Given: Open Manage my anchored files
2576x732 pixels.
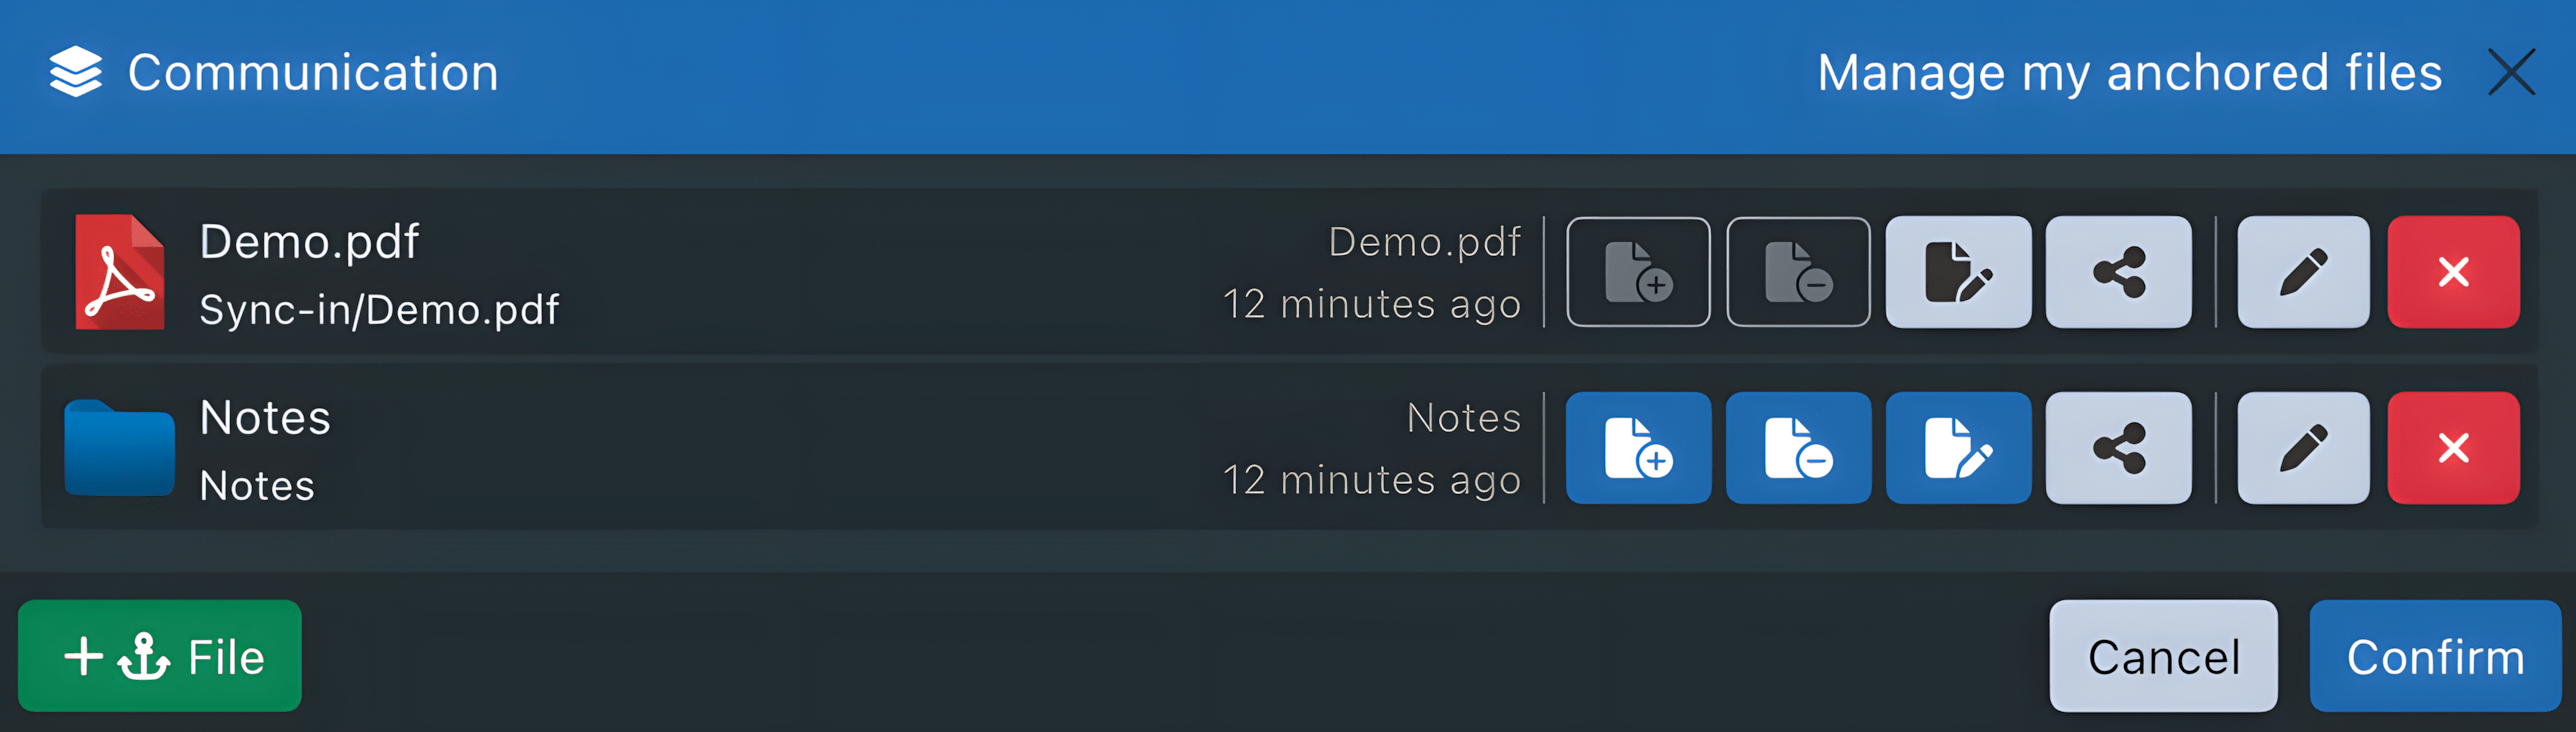Looking at the screenshot, I should coord(2128,71).
